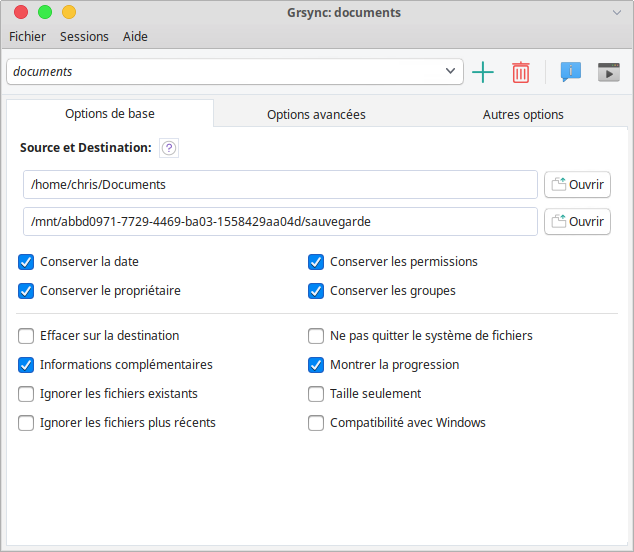The image size is (634, 552).
Task: Click the window title bar chevron icon
Action: click(x=617, y=12)
